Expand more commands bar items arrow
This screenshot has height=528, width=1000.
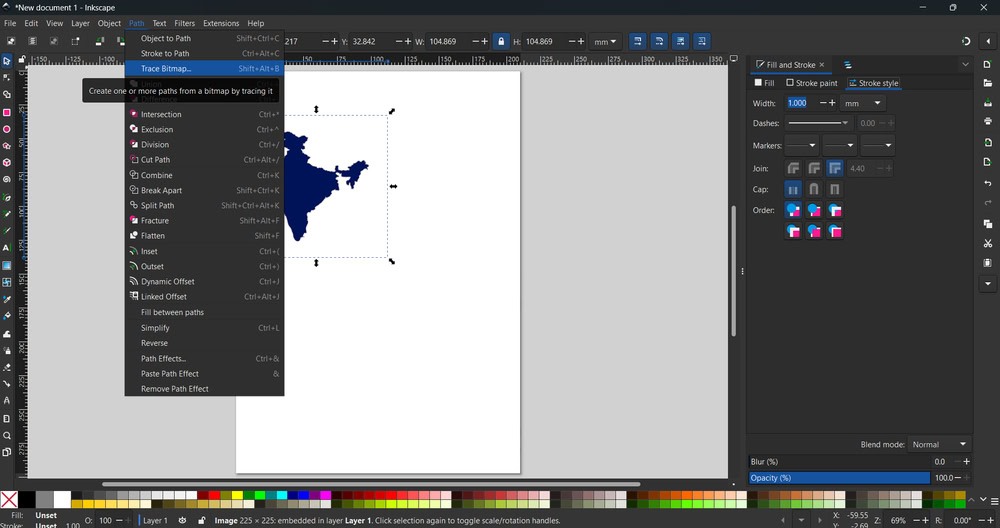coord(988,284)
